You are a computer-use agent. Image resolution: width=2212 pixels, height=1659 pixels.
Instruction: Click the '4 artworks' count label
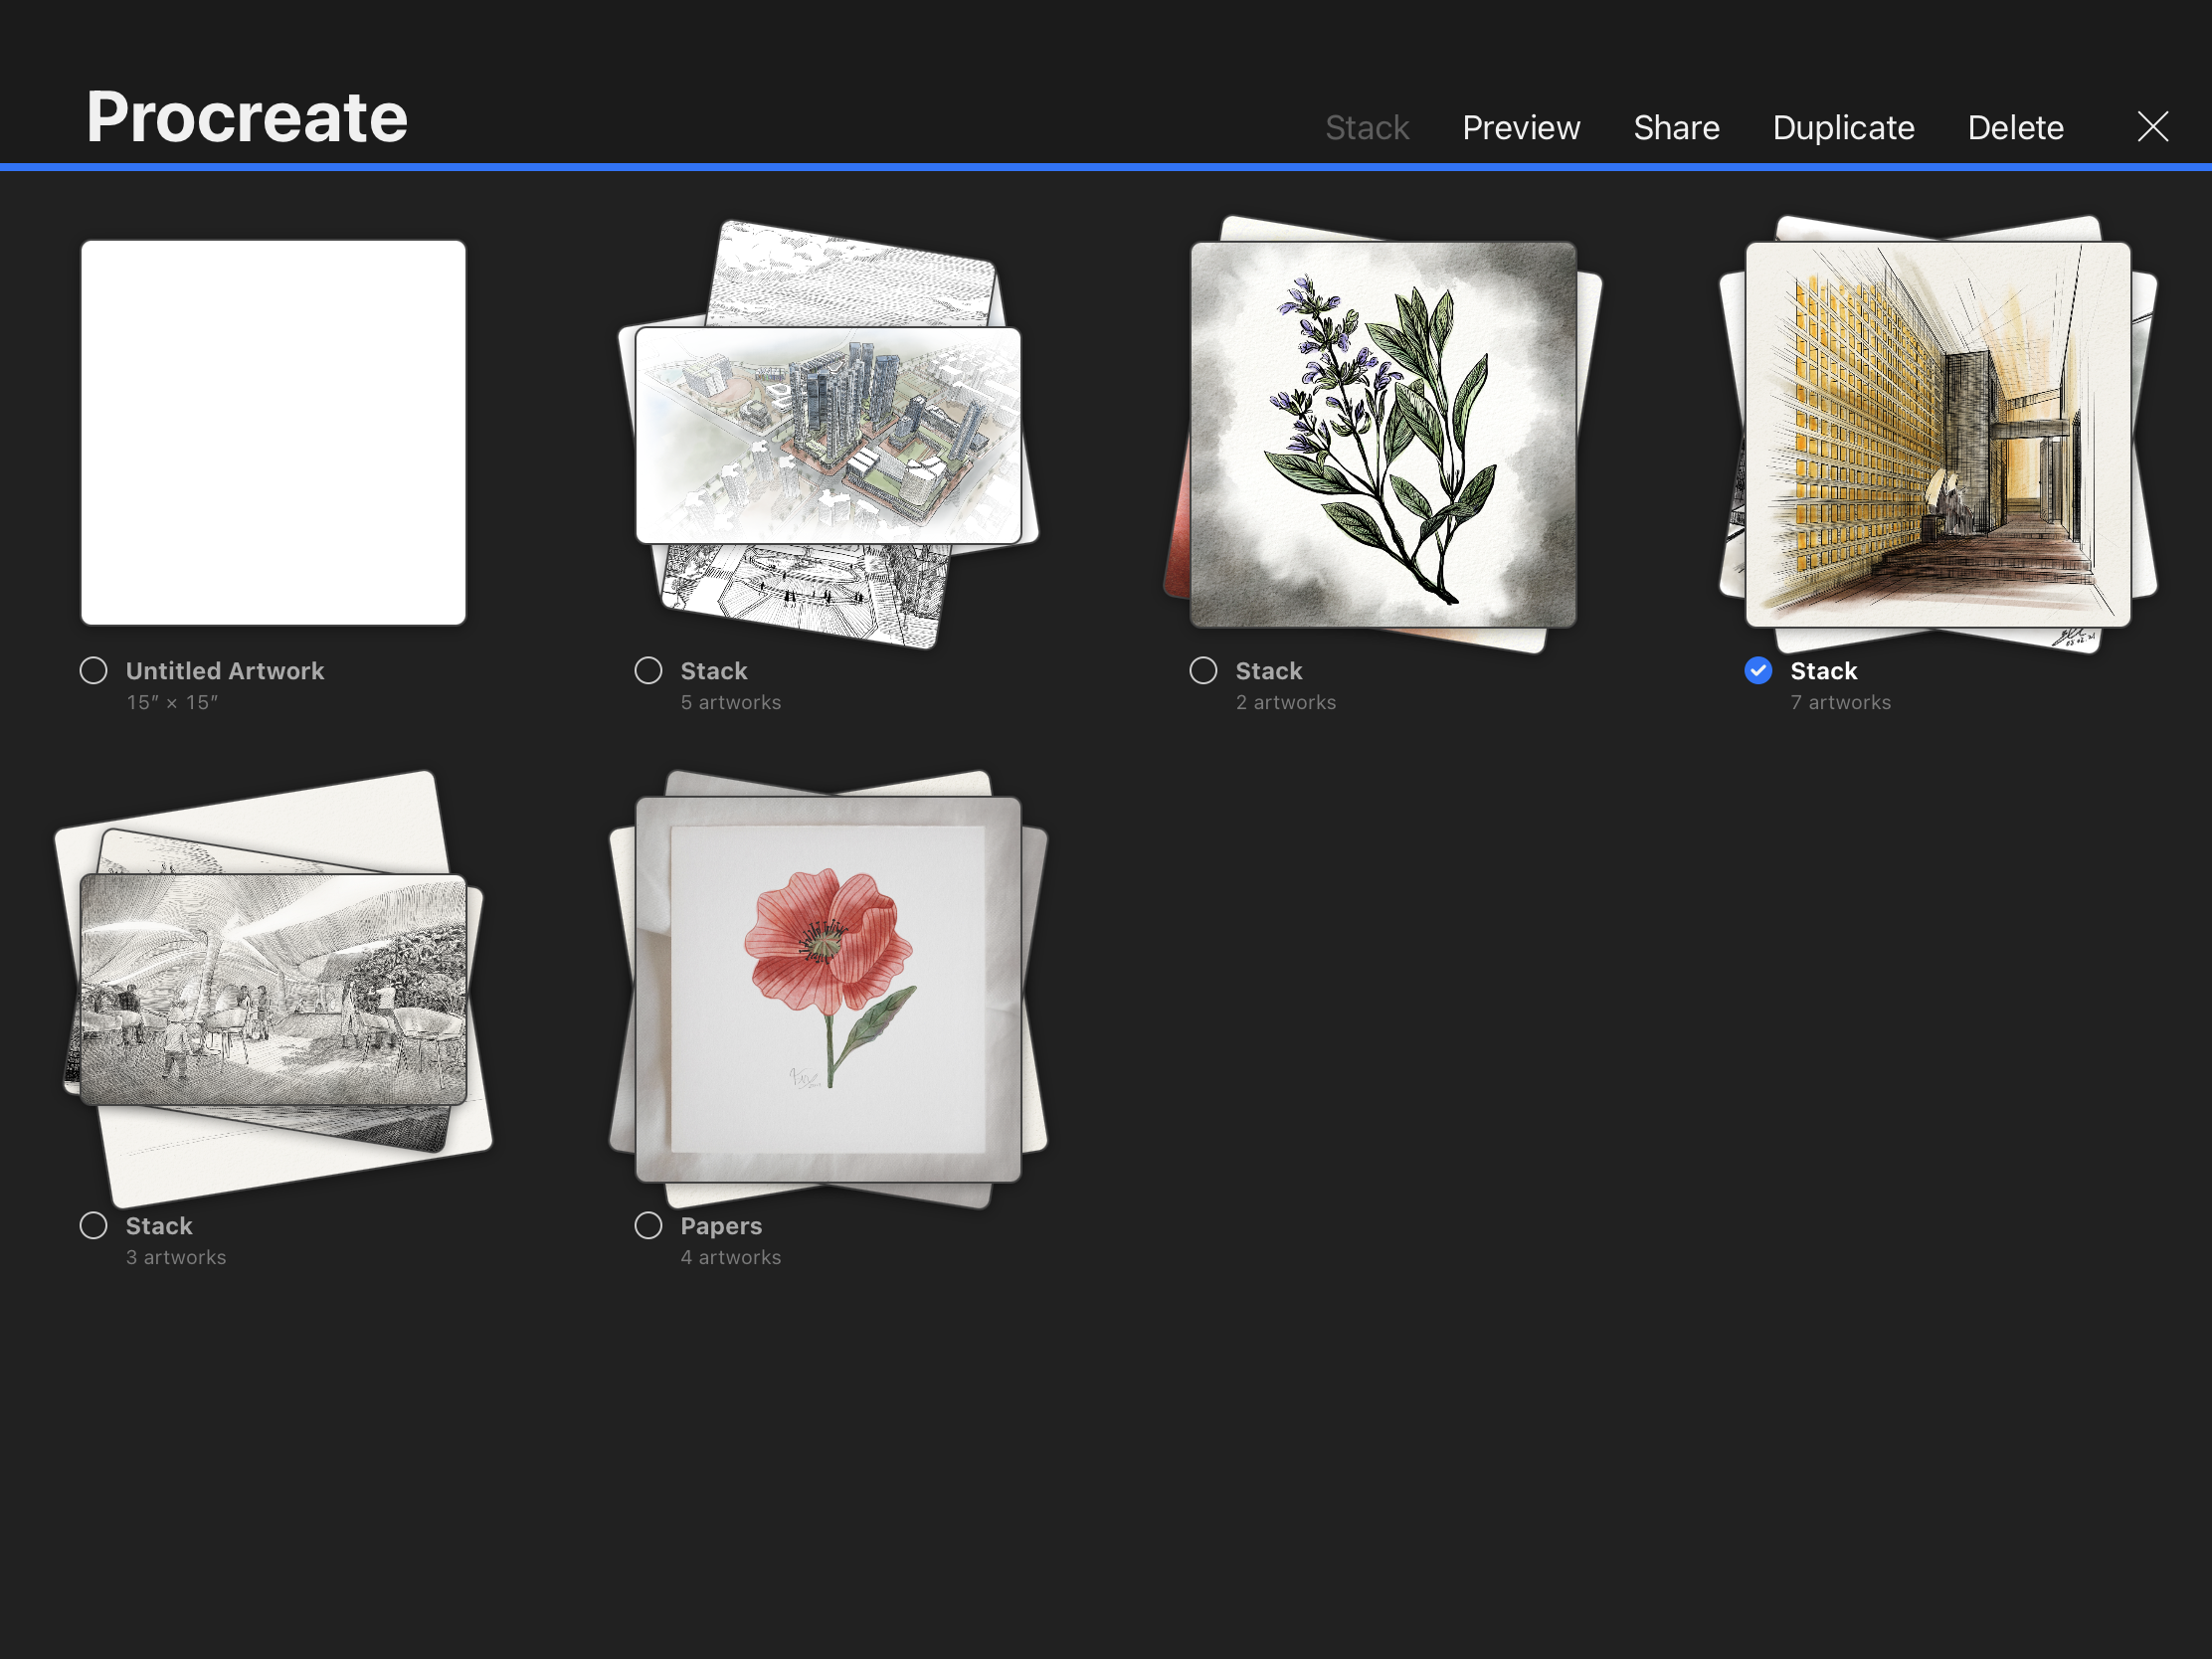coord(731,1257)
